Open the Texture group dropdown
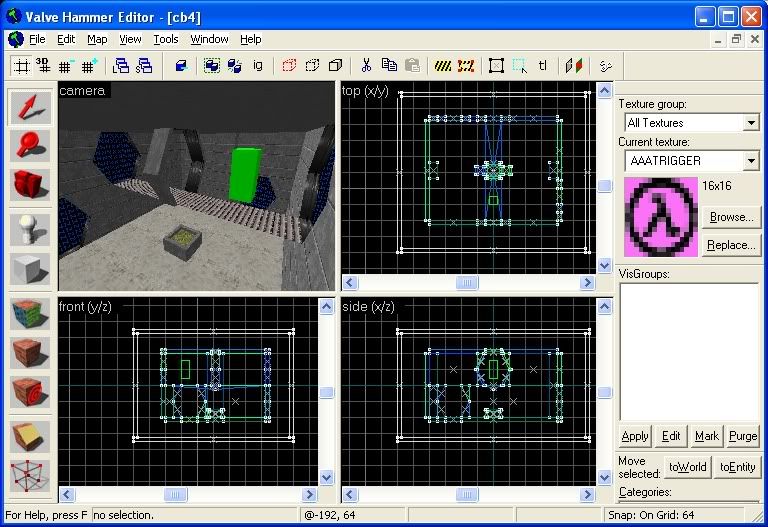The image size is (768, 527). (751, 122)
